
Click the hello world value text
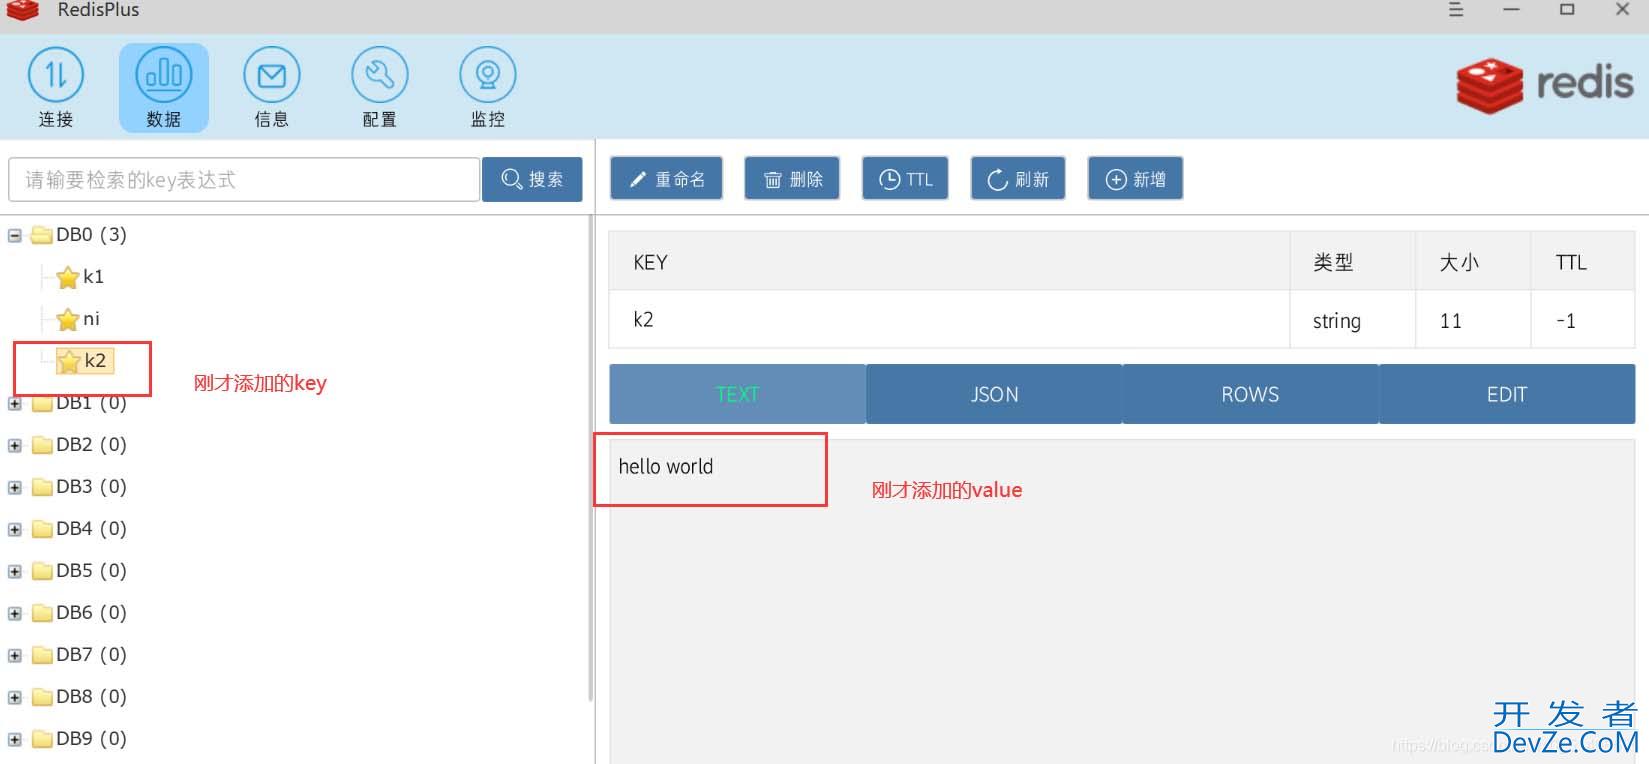(x=666, y=466)
